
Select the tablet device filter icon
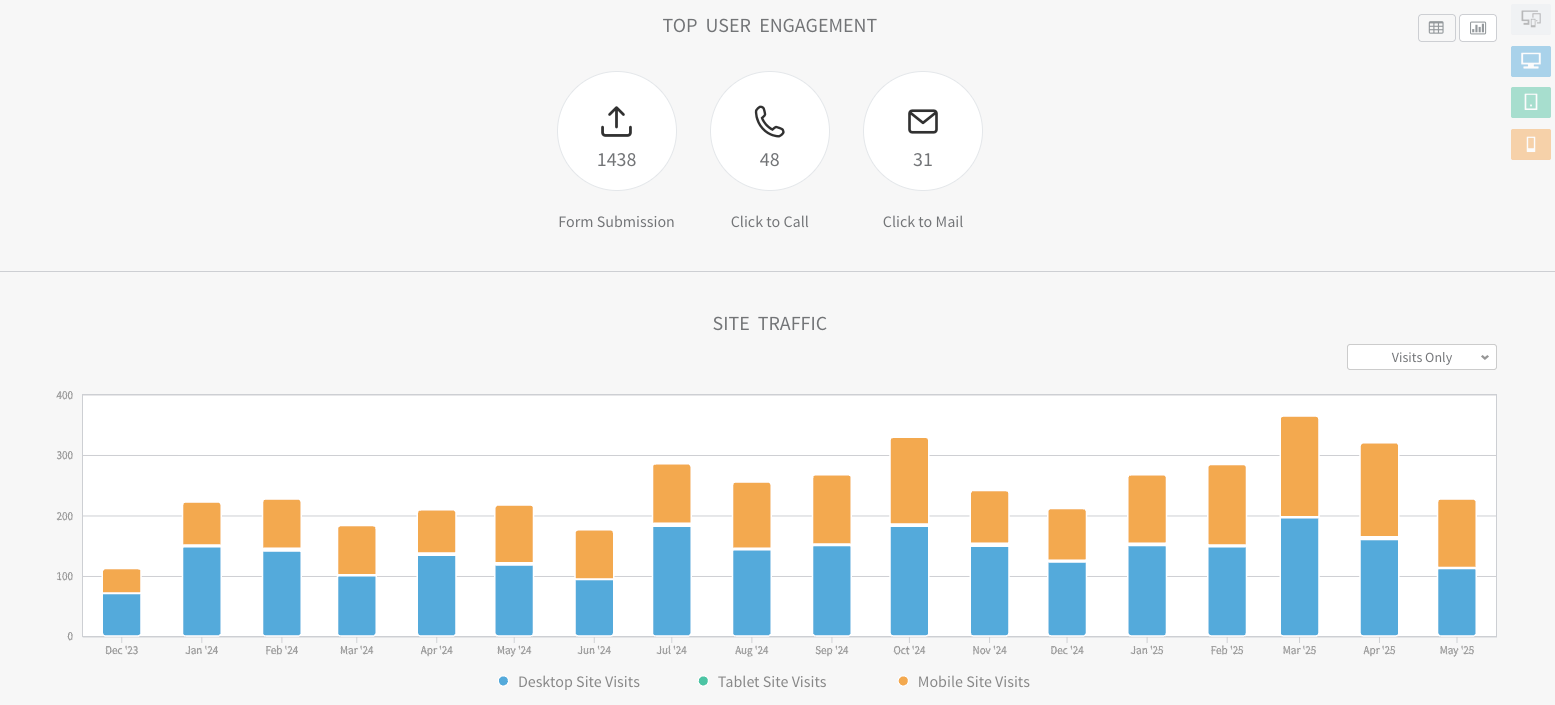tap(1530, 102)
